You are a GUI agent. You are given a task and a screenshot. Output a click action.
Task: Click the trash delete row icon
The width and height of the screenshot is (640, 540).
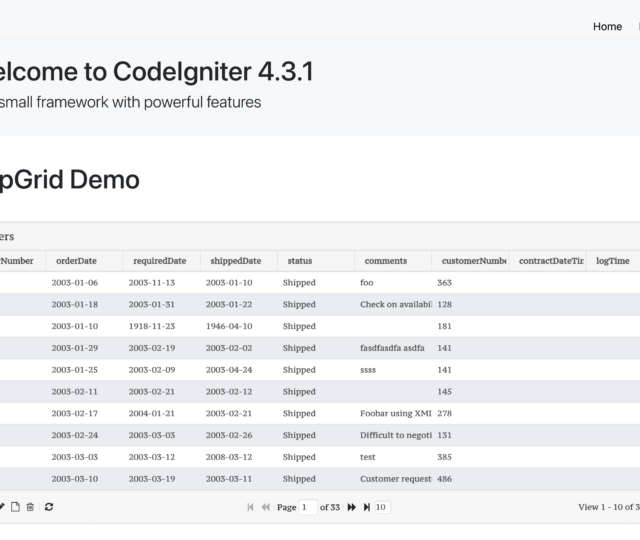[30, 507]
